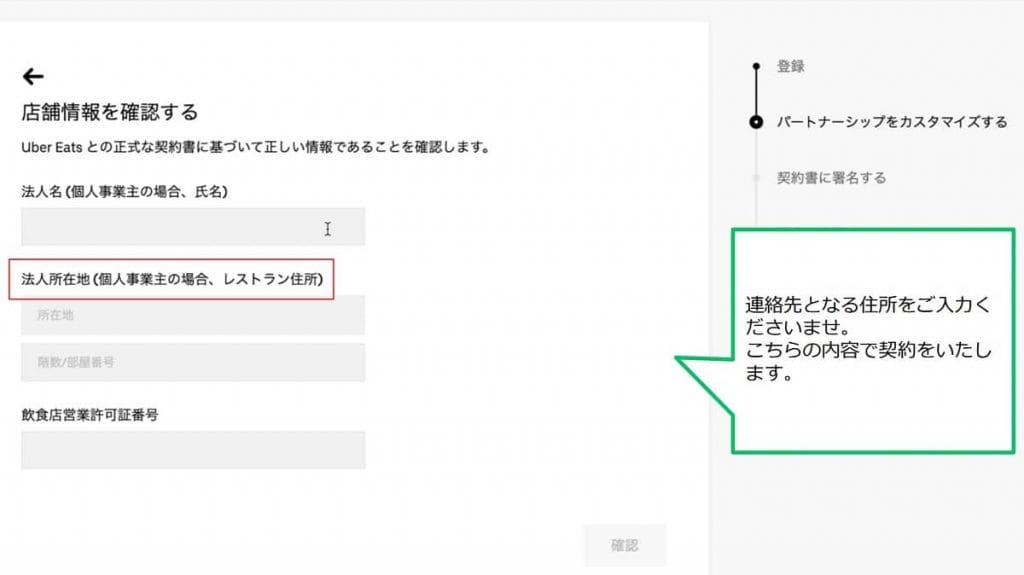Click the 法人所在地 field label
Image resolution: width=1024 pixels, height=575 pixels.
click(172, 279)
